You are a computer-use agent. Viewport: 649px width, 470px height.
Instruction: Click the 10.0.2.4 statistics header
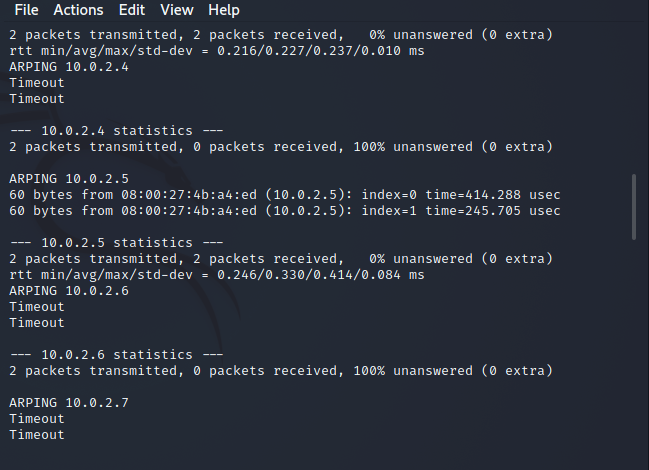pos(115,131)
